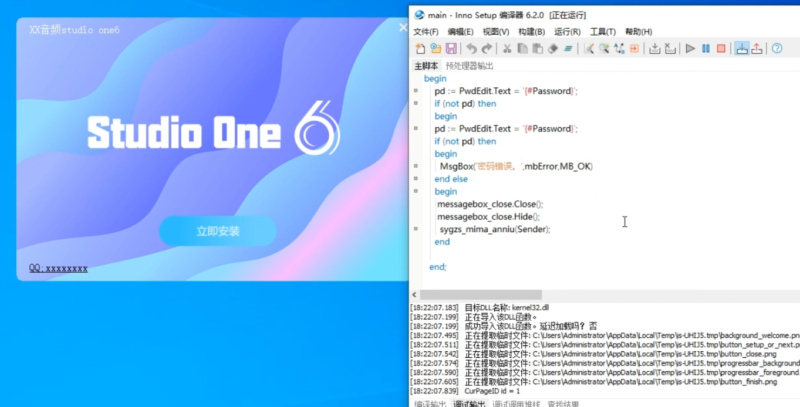The image size is (800, 407).
Task: Click the button_finish.png log line
Action: coord(594,382)
